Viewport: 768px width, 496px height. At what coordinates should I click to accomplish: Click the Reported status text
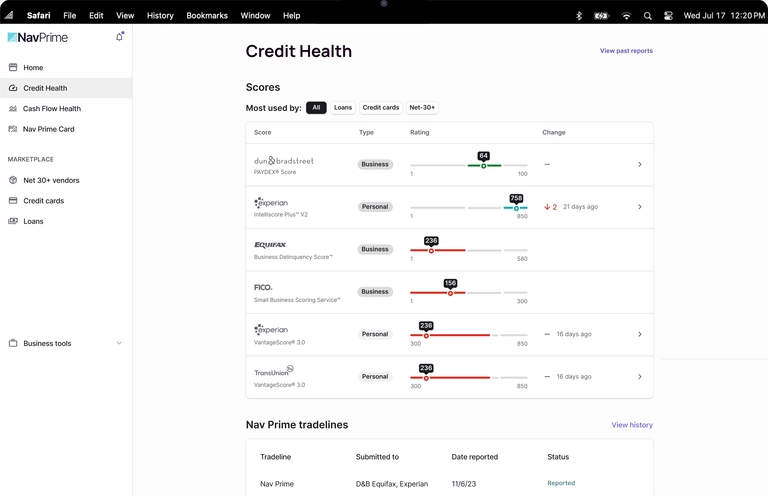tap(561, 483)
